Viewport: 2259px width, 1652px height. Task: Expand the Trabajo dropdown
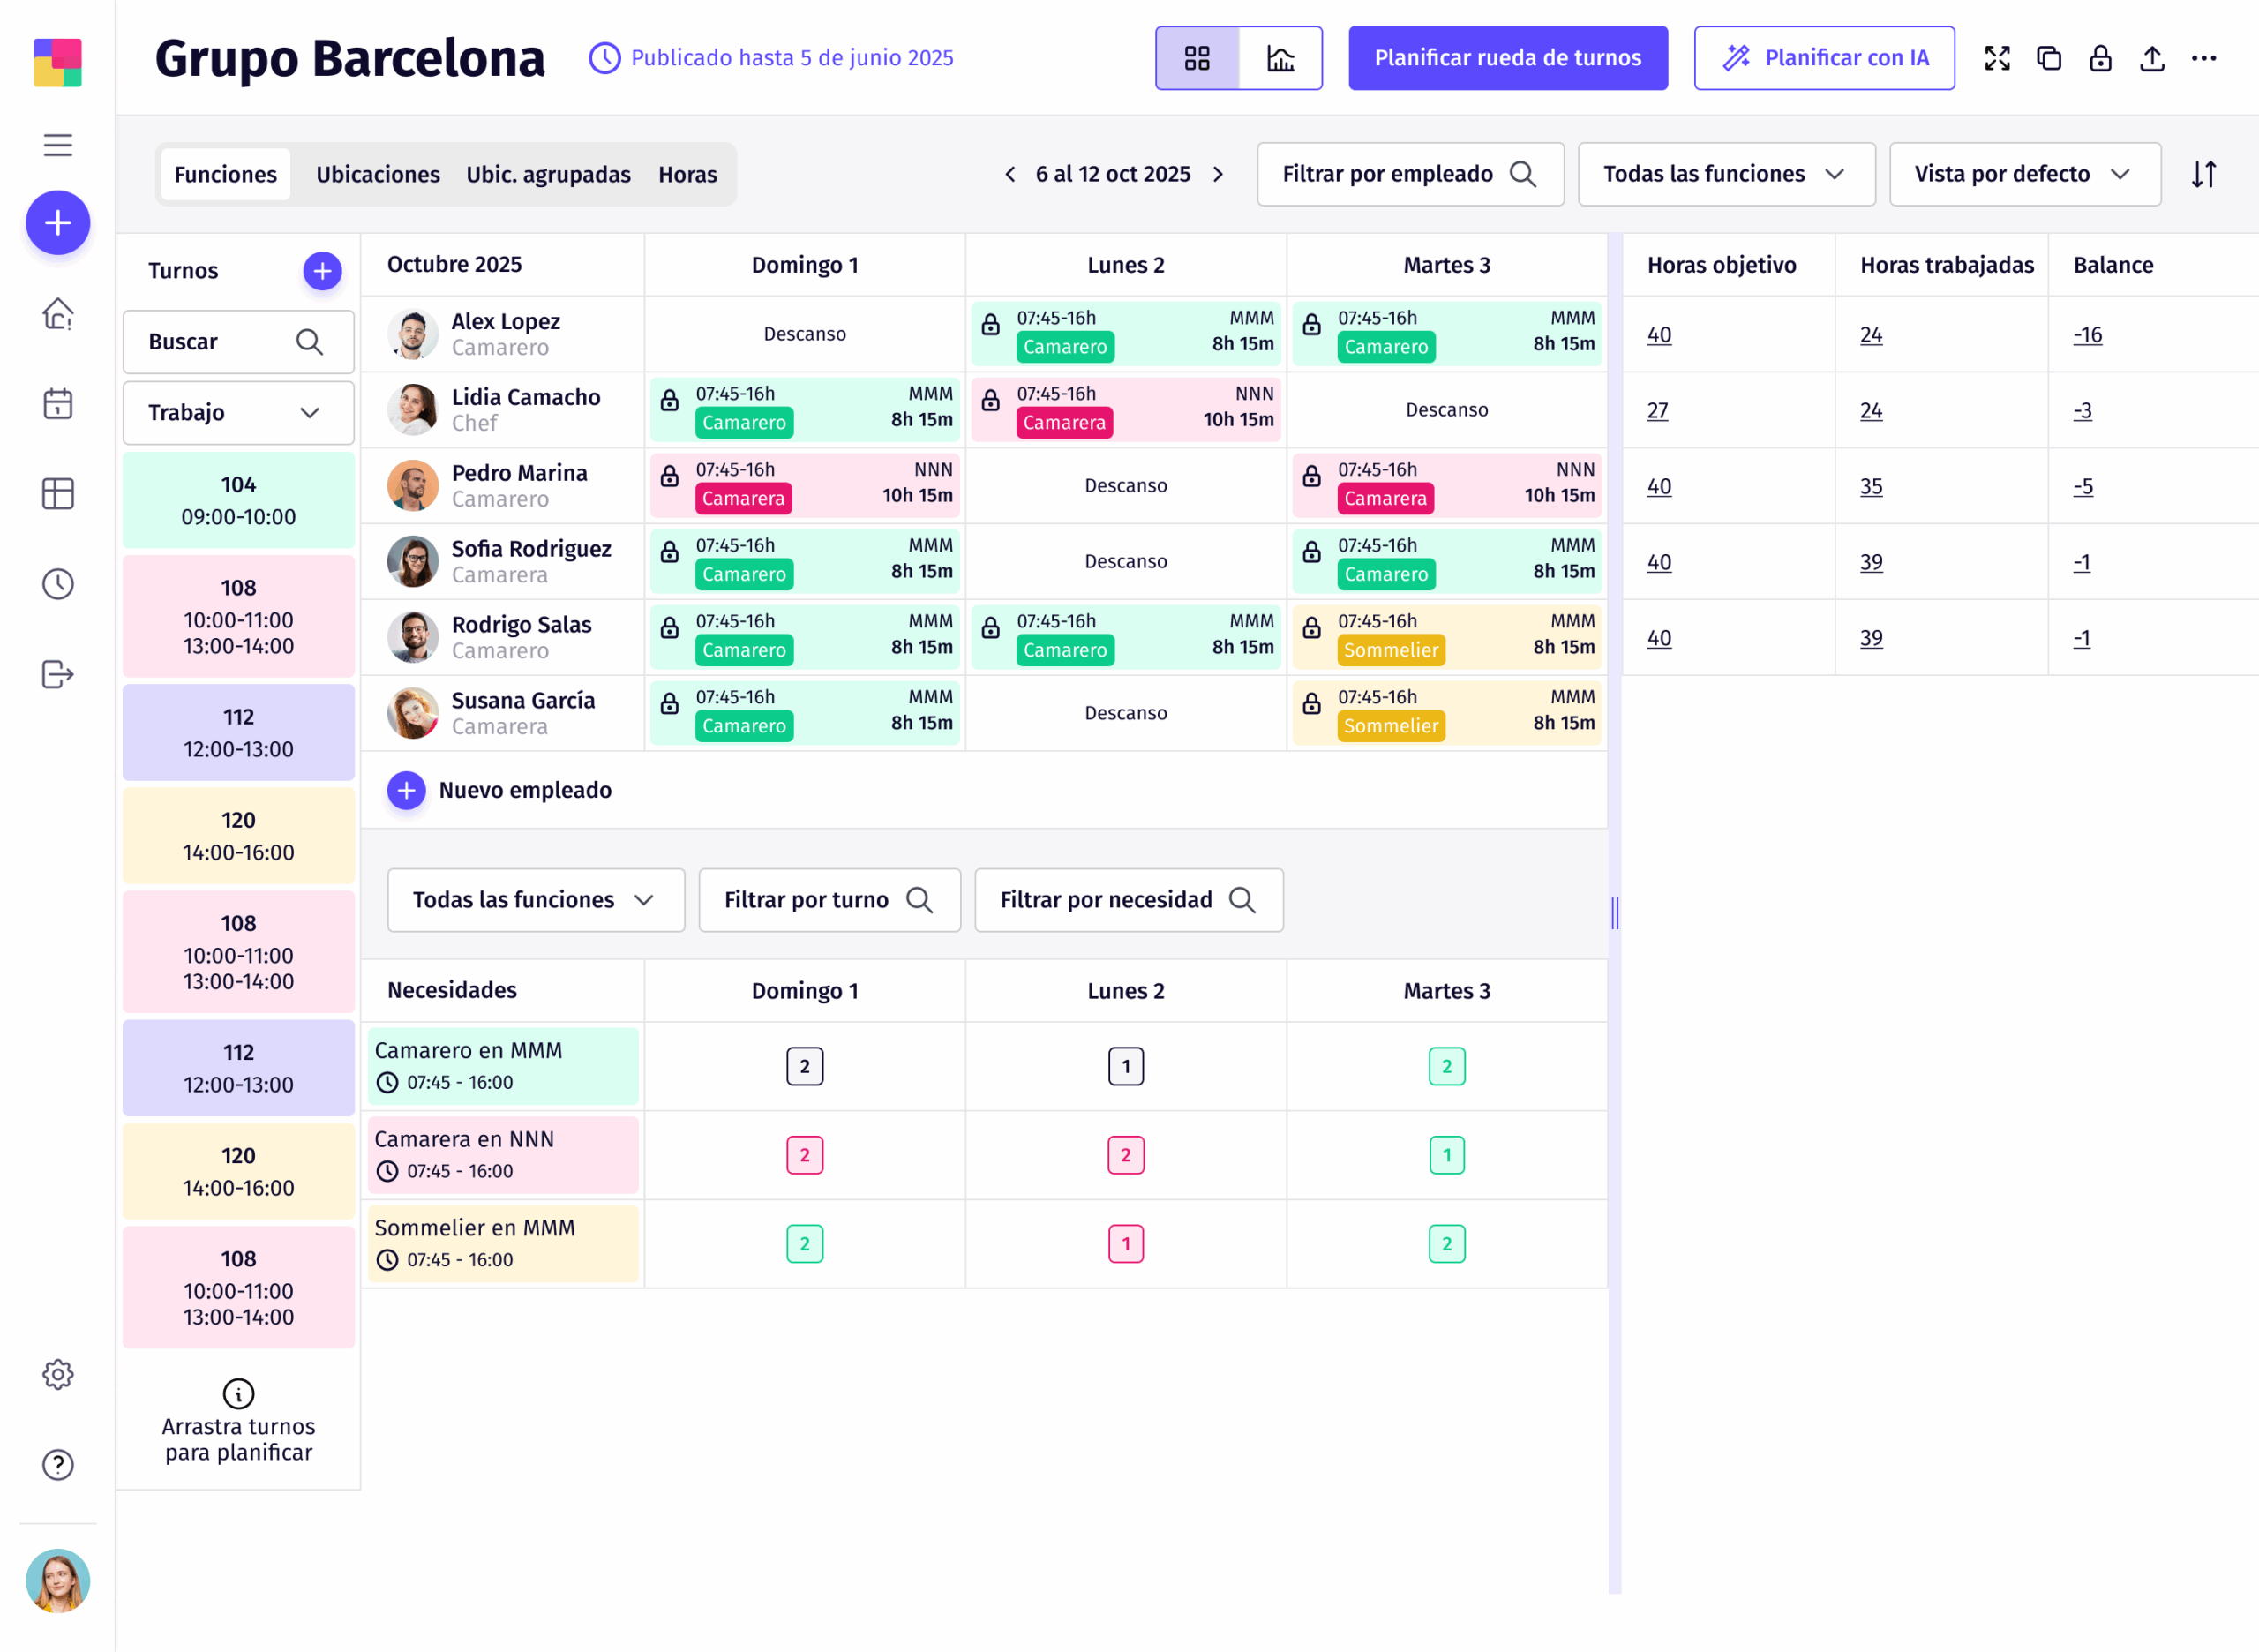(238, 412)
